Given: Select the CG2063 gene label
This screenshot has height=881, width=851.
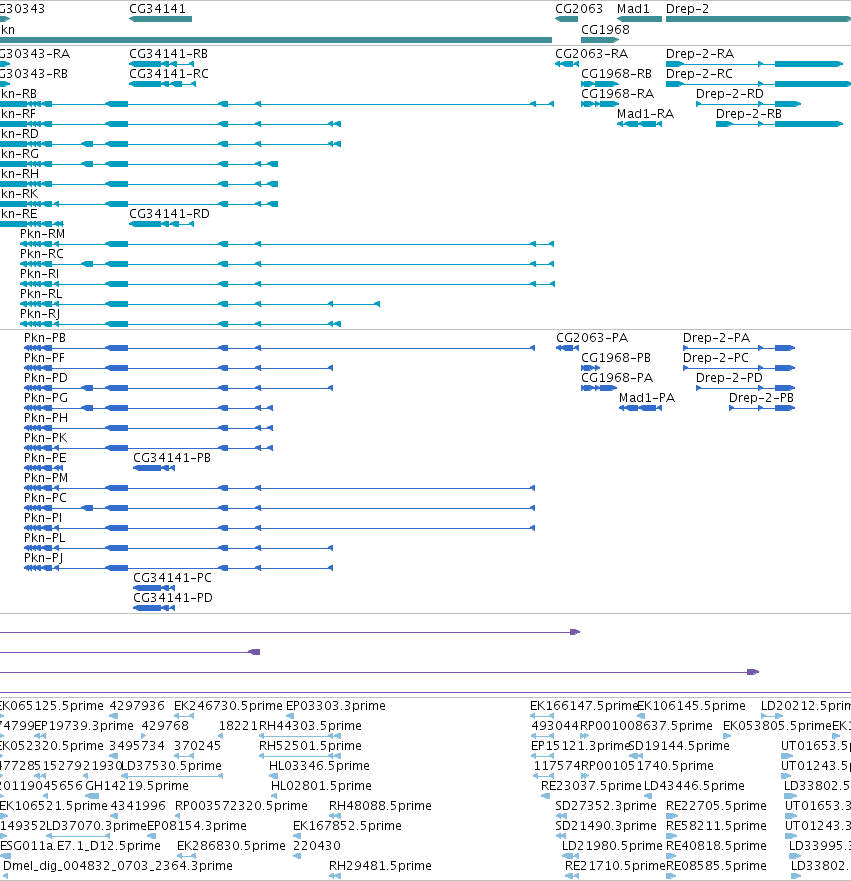Looking at the screenshot, I should pyautogui.click(x=579, y=9).
